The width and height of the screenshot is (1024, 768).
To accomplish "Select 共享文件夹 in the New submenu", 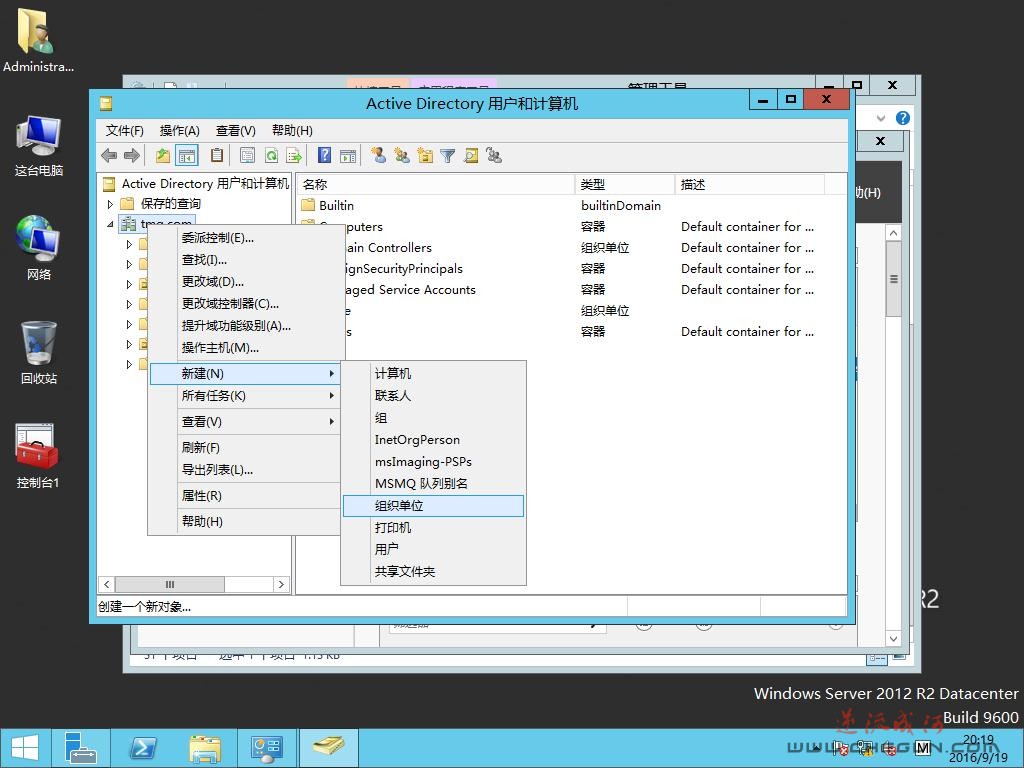I will click(x=433, y=571).
